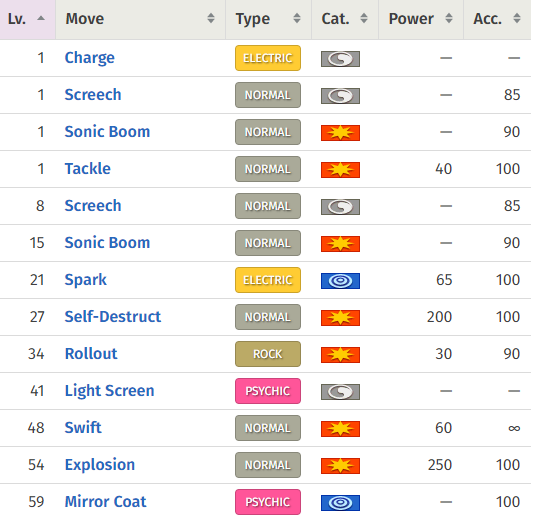Click the Normal type badge for Explosion
The width and height of the screenshot is (533, 518).
coord(268,466)
